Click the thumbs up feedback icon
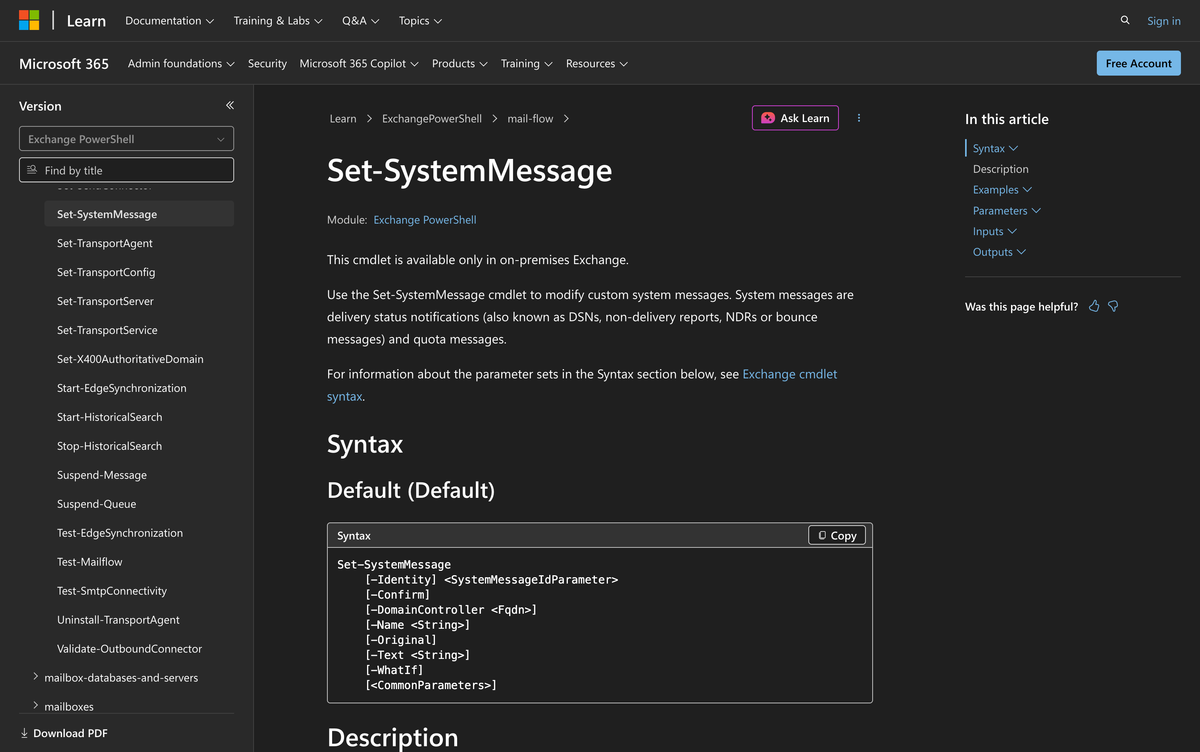Image resolution: width=1200 pixels, height=752 pixels. pos(1094,306)
